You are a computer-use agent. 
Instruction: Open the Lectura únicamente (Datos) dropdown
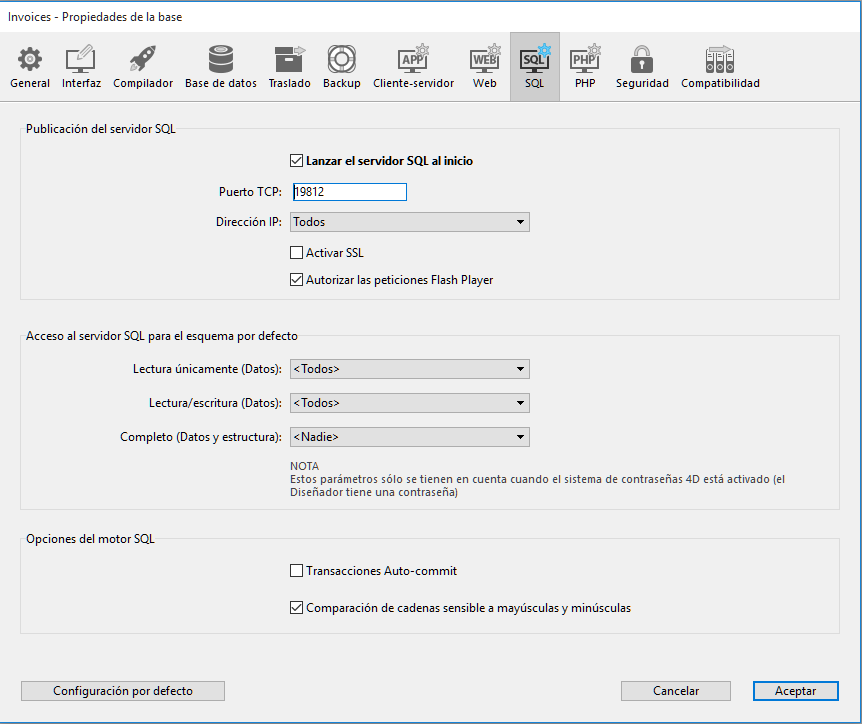coord(410,369)
